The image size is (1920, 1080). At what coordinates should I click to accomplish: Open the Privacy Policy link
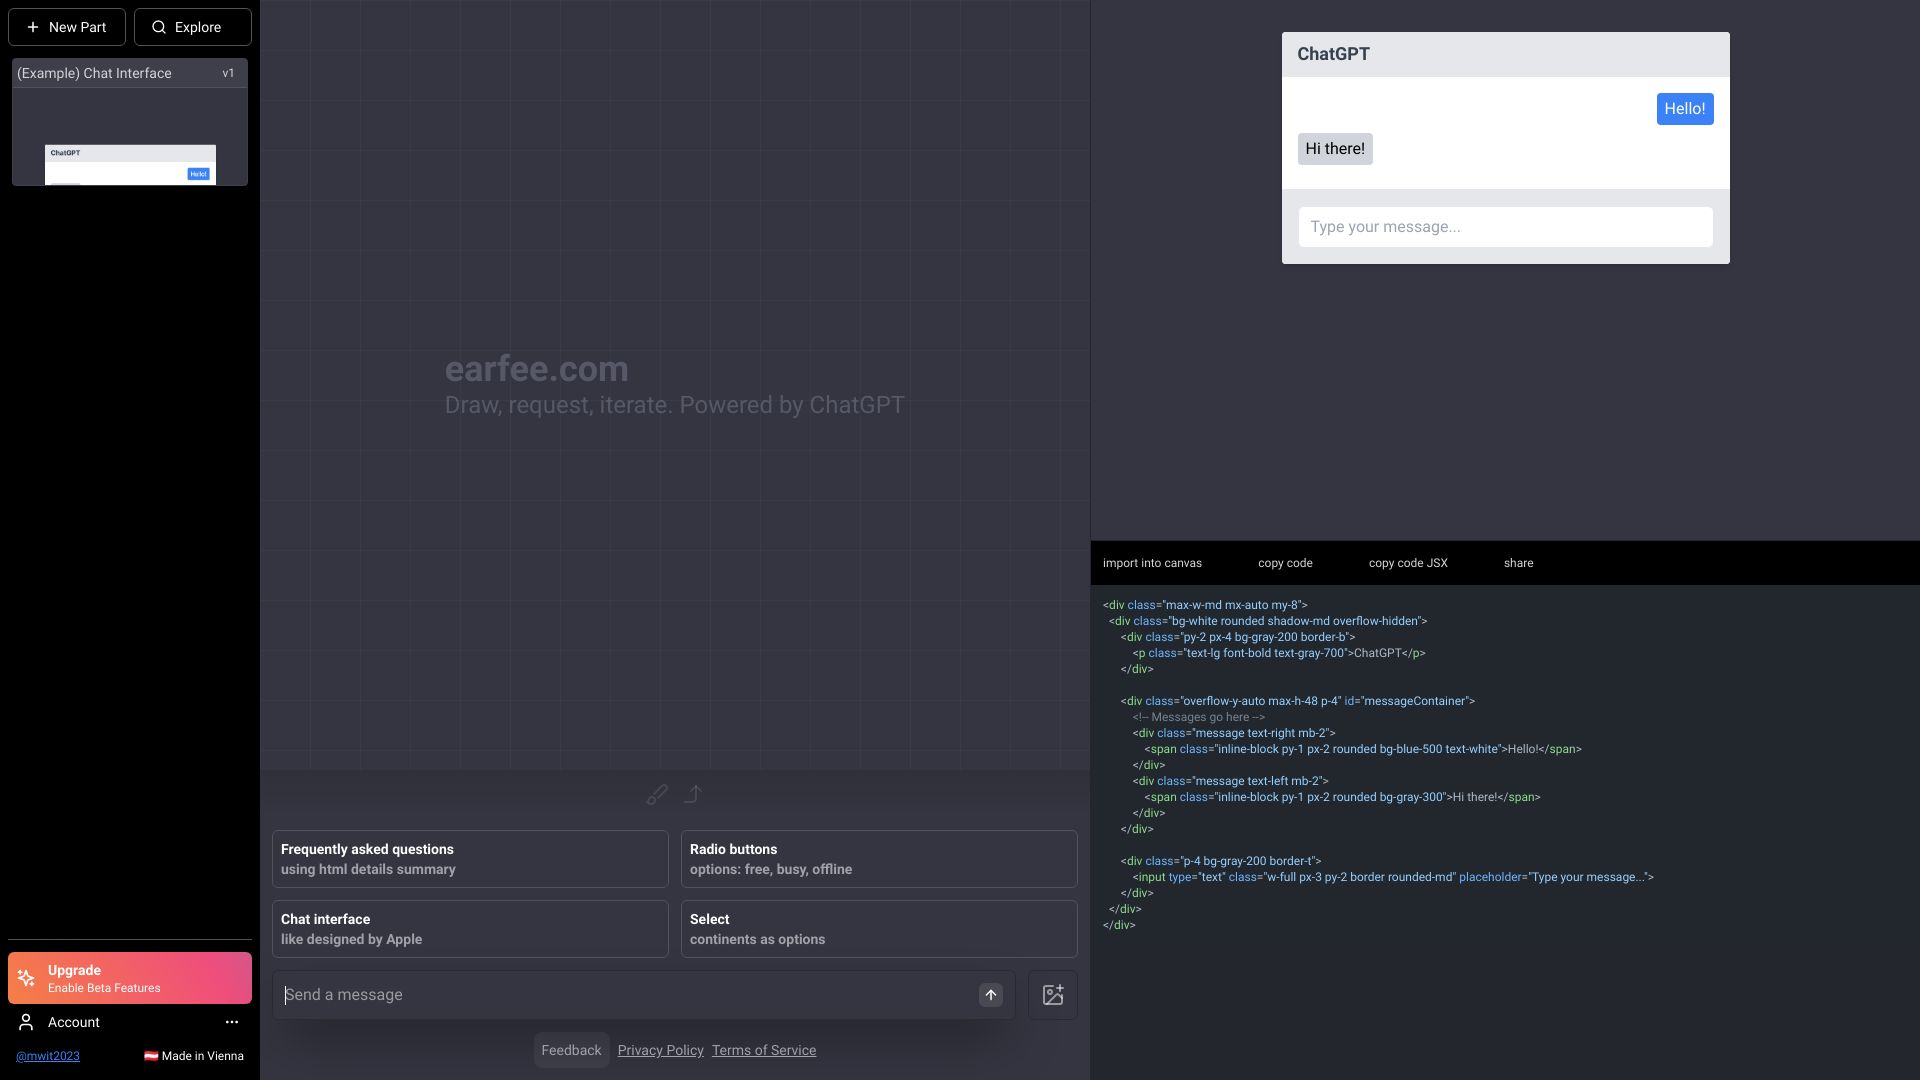tap(660, 1050)
